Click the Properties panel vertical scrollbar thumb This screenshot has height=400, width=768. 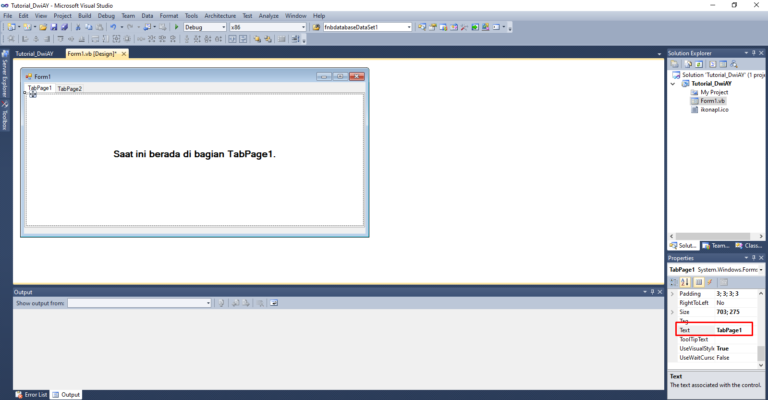tap(761, 353)
